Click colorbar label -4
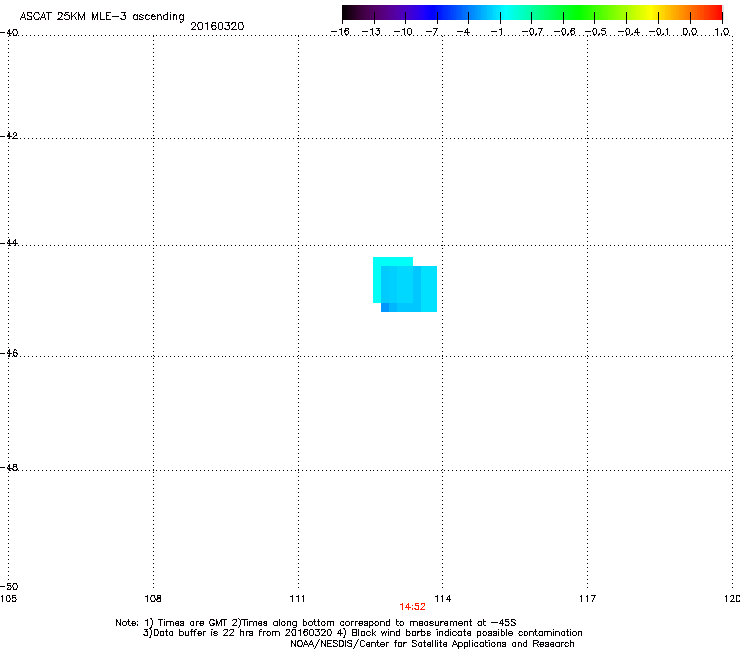Viewport: 740px width, 650px height. pos(463,32)
